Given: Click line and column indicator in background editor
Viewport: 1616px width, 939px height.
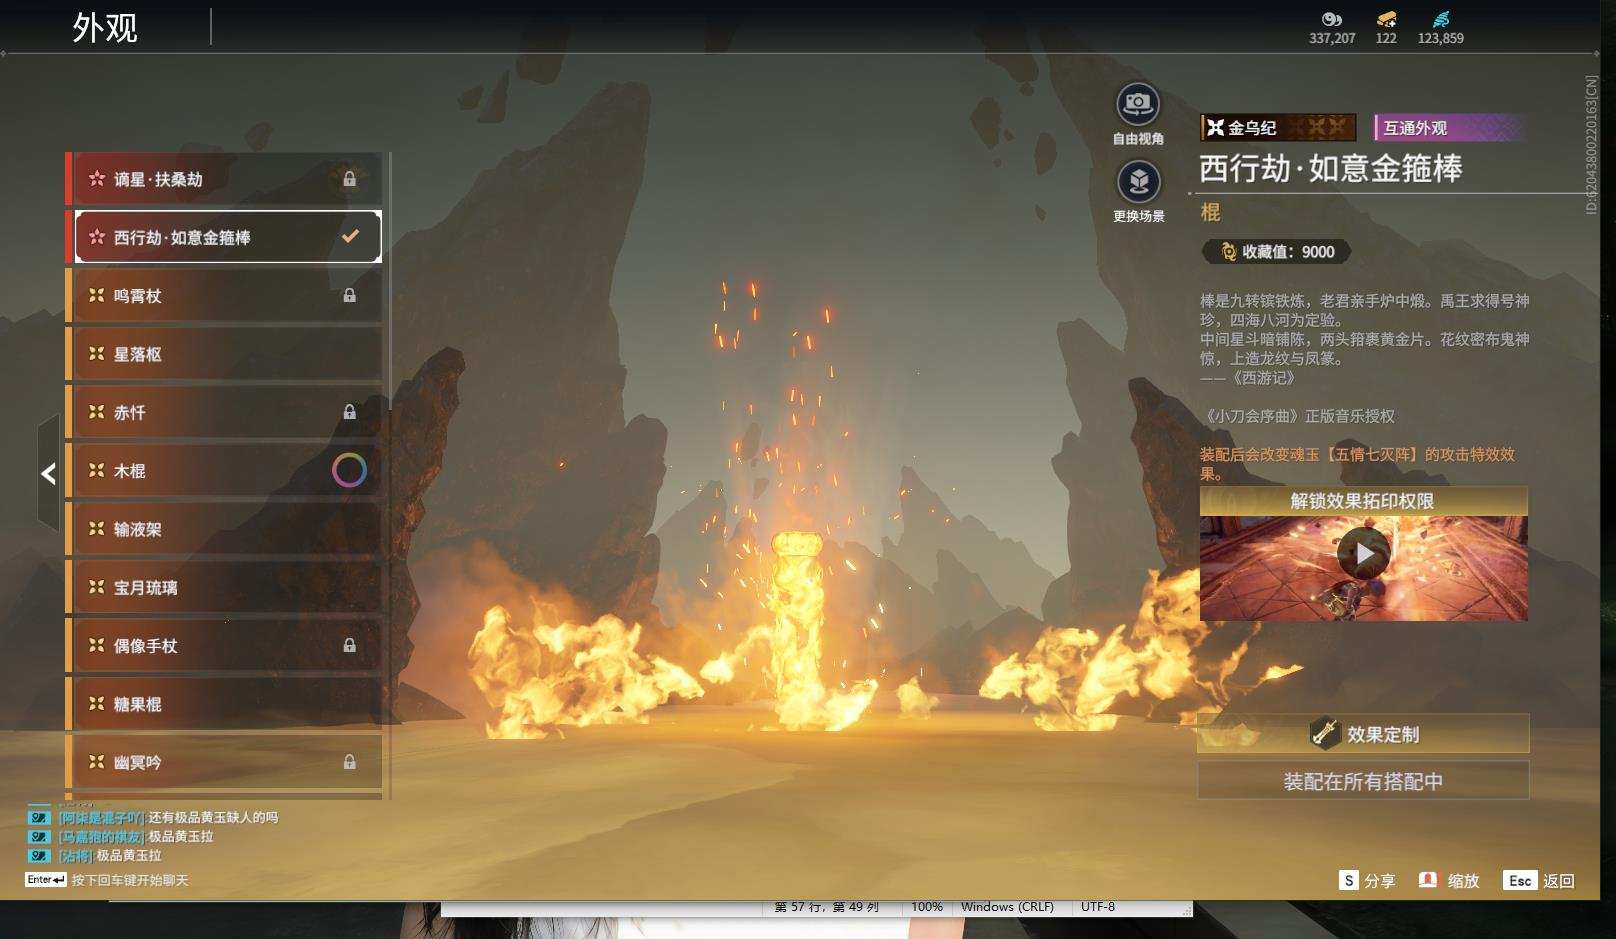Looking at the screenshot, I should pyautogui.click(x=827, y=907).
